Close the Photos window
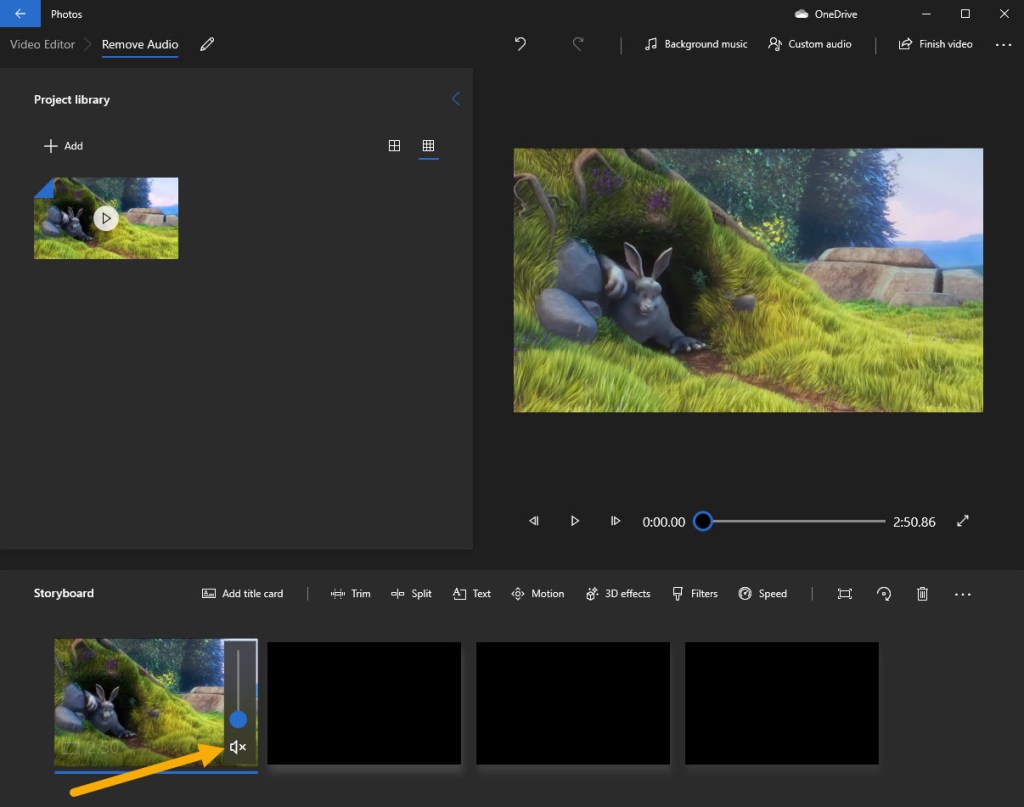This screenshot has height=807, width=1024. pyautogui.click(x=1004, y=14)
